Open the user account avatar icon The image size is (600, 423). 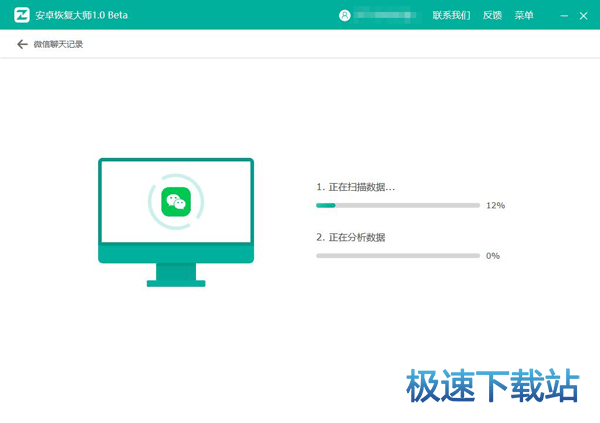coord(344,15)
